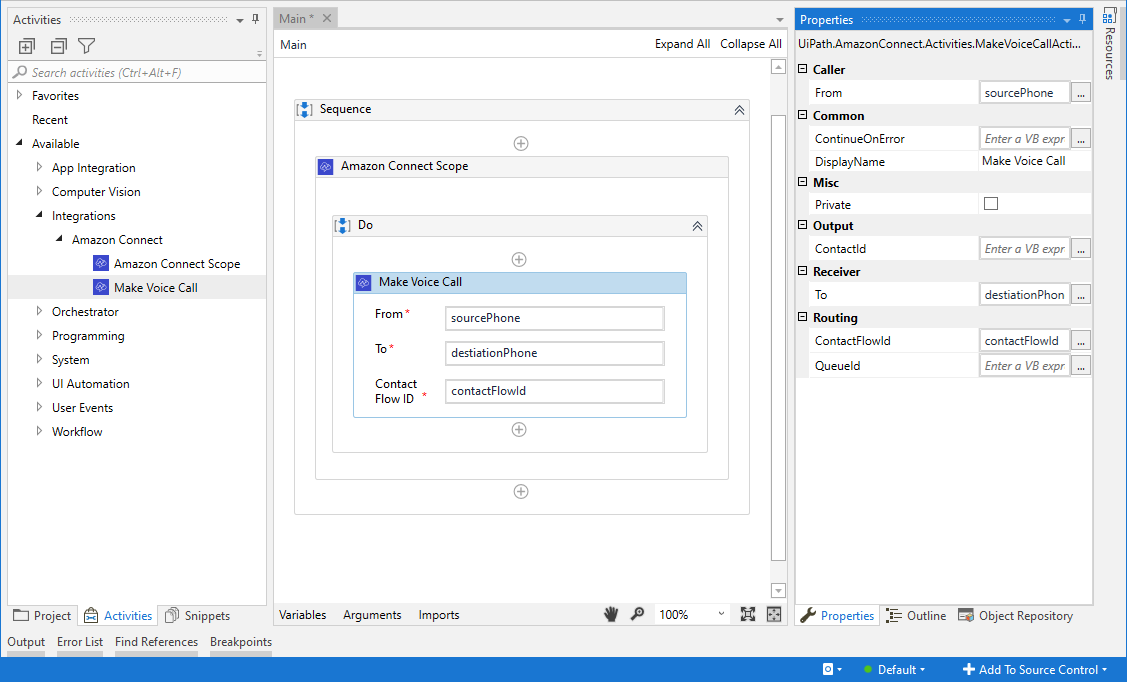Open the Output panel tab
1127x682 pixels.
26,642
